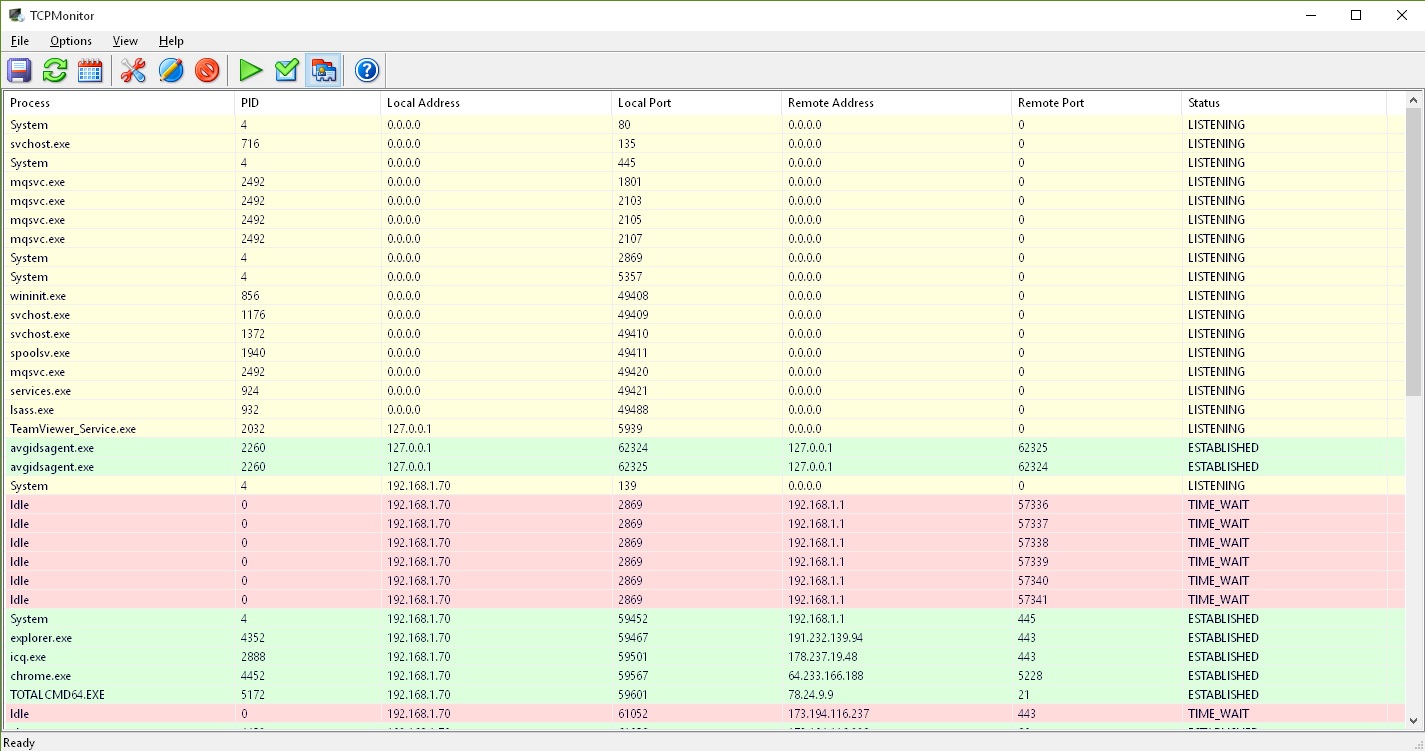Sort by the Process column header
Viewport: 1425px width, 751px height.
click(118, 103)
